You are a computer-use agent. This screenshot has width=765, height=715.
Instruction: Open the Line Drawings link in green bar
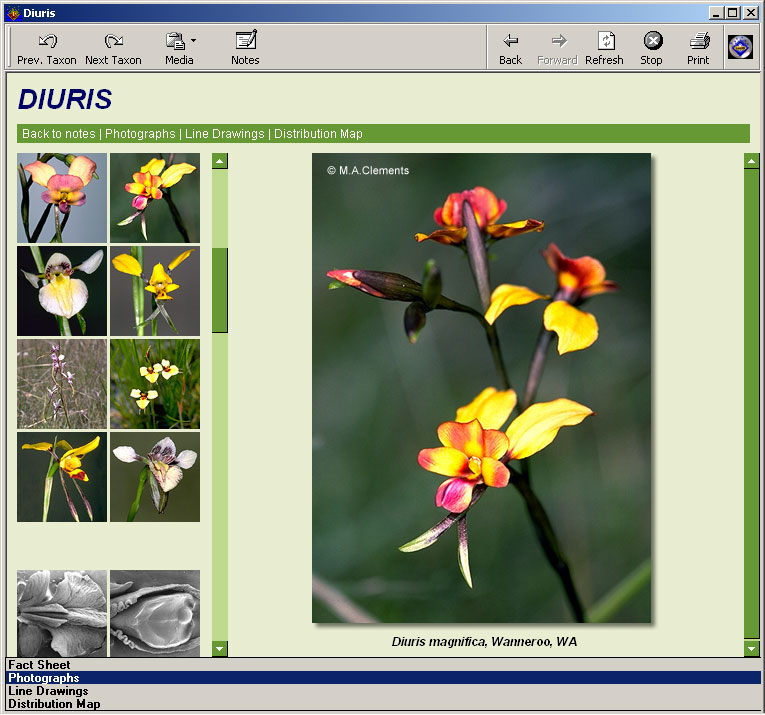[225, 134]
